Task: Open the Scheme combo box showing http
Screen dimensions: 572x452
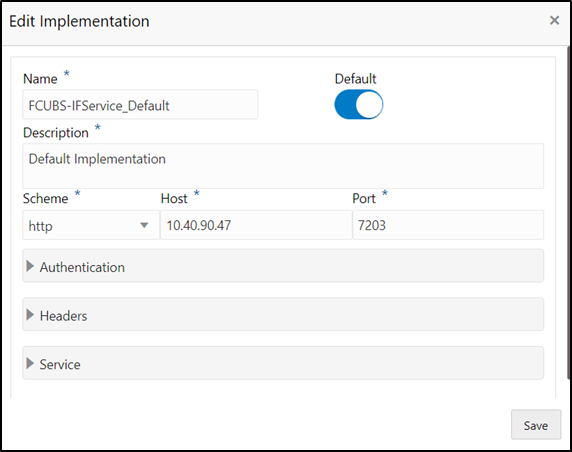Action: (x=91, y=225)
